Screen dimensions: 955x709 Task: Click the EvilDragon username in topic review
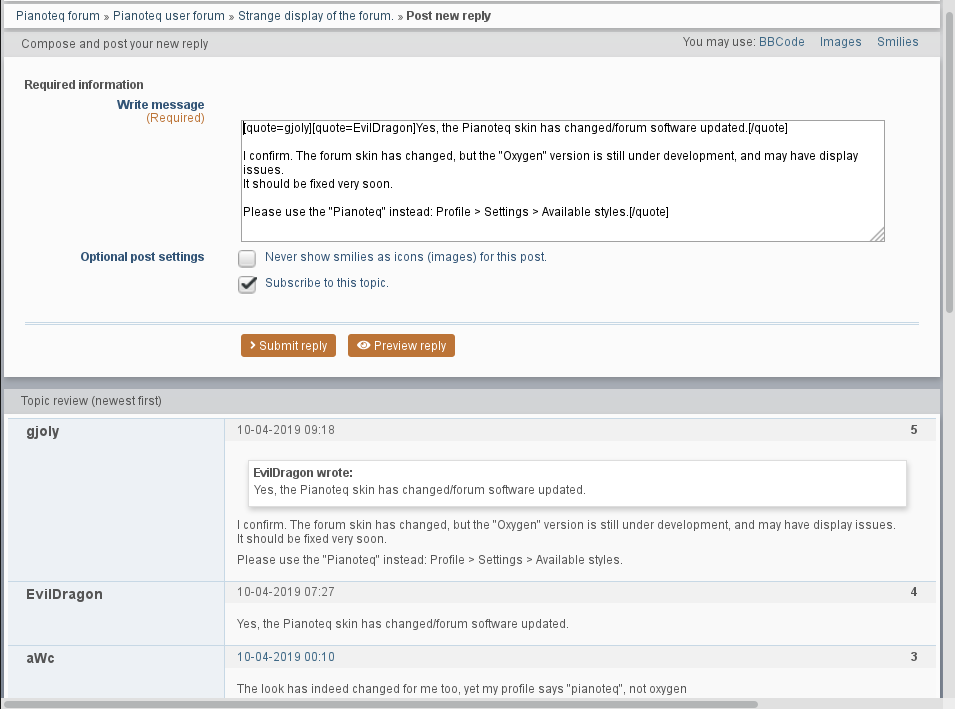click(64, 594)
